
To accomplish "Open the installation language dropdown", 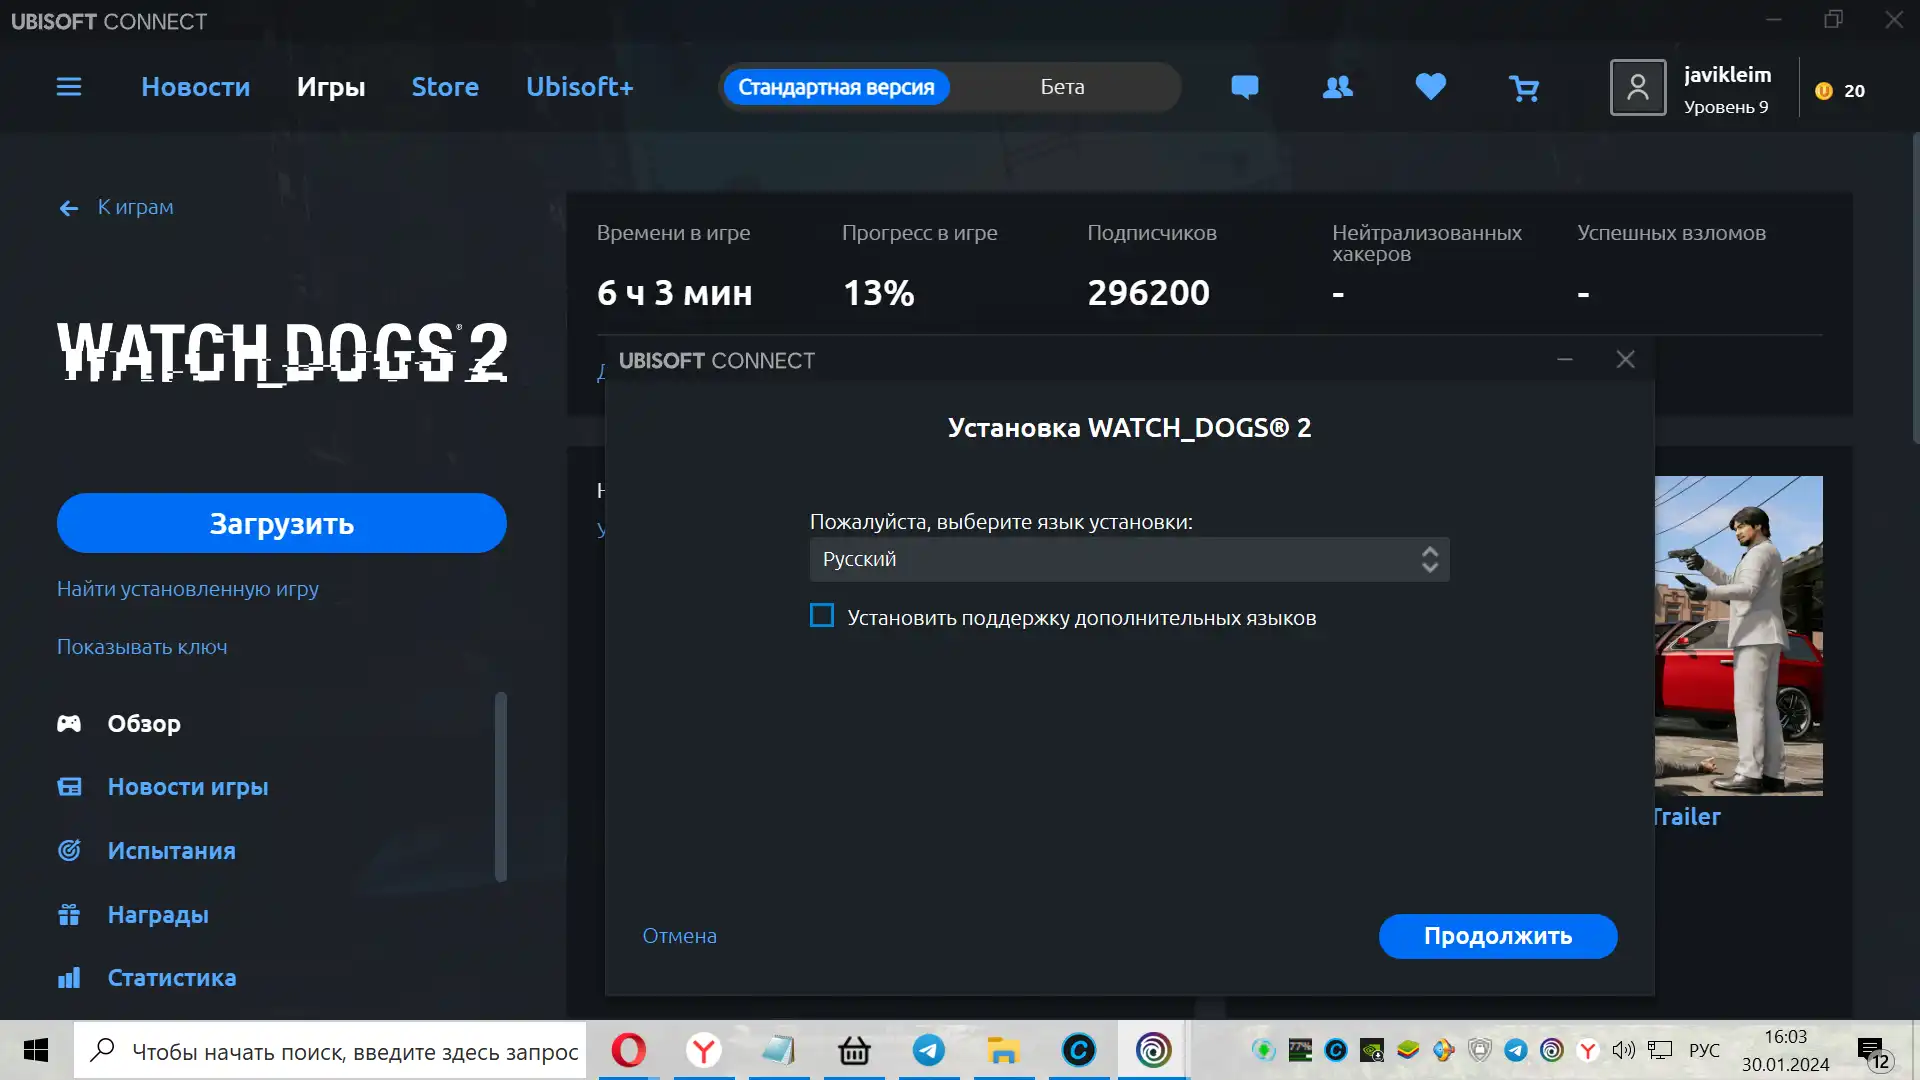I will click(1129, 560).
